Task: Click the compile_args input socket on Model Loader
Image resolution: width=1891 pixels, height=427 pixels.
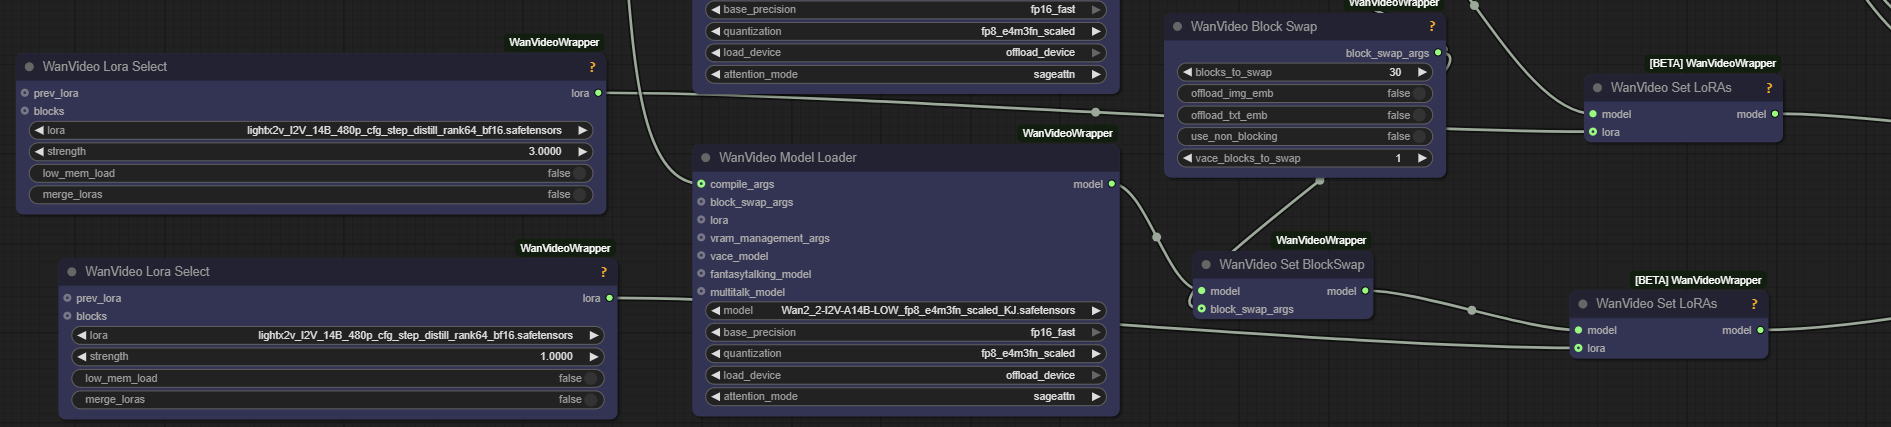Action: tap(701, 184)
